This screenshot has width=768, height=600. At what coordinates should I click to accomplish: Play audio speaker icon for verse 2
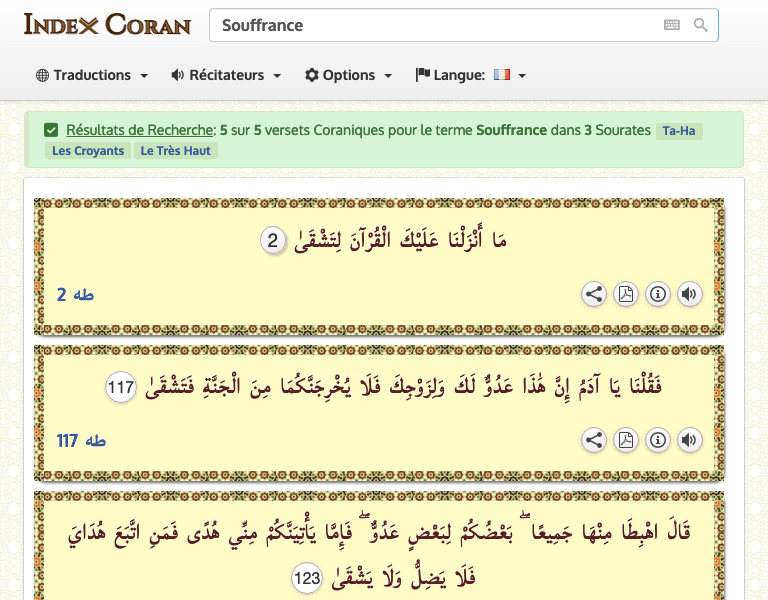689,294
